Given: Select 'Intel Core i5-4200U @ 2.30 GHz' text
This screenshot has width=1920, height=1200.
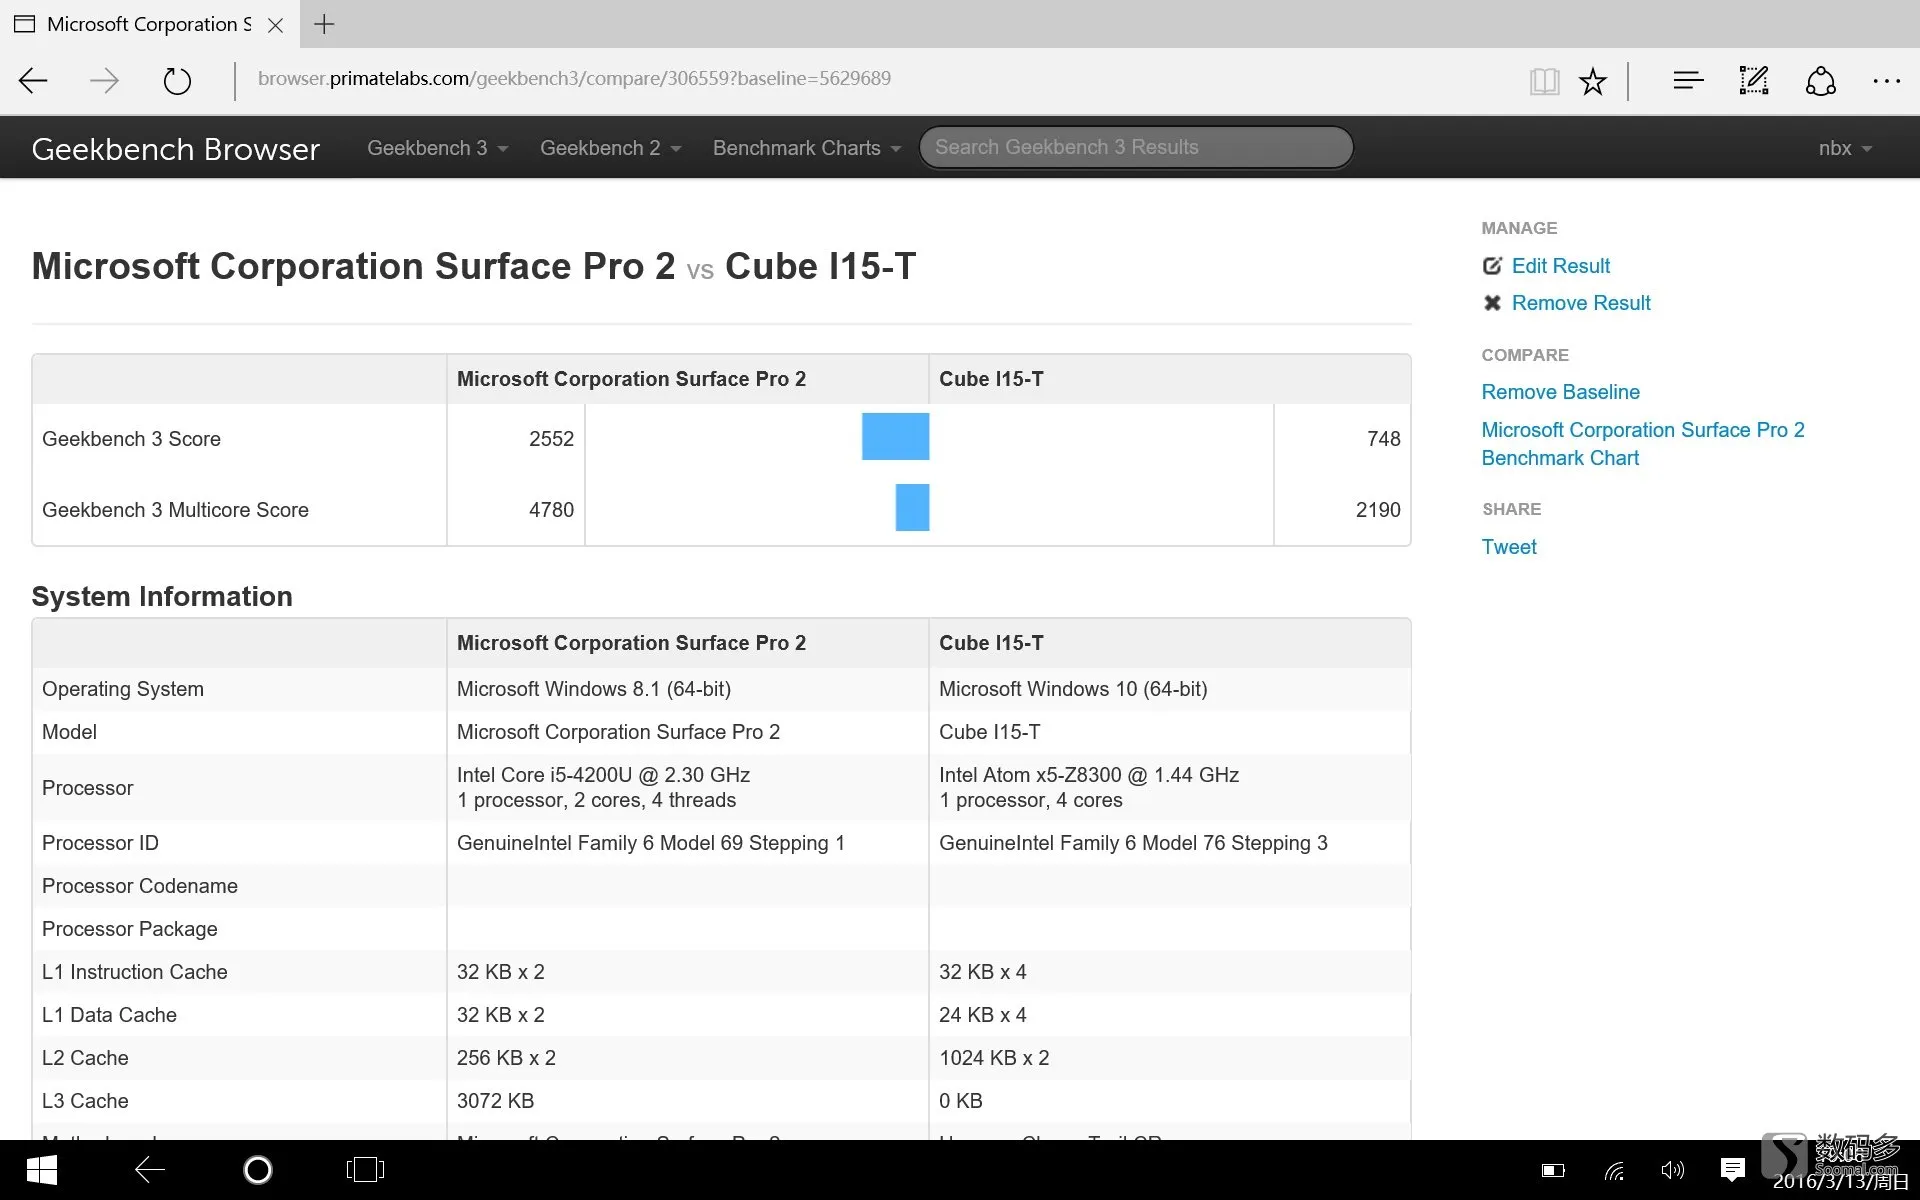Looking at the screenshot, I should [x=603, y=775].
